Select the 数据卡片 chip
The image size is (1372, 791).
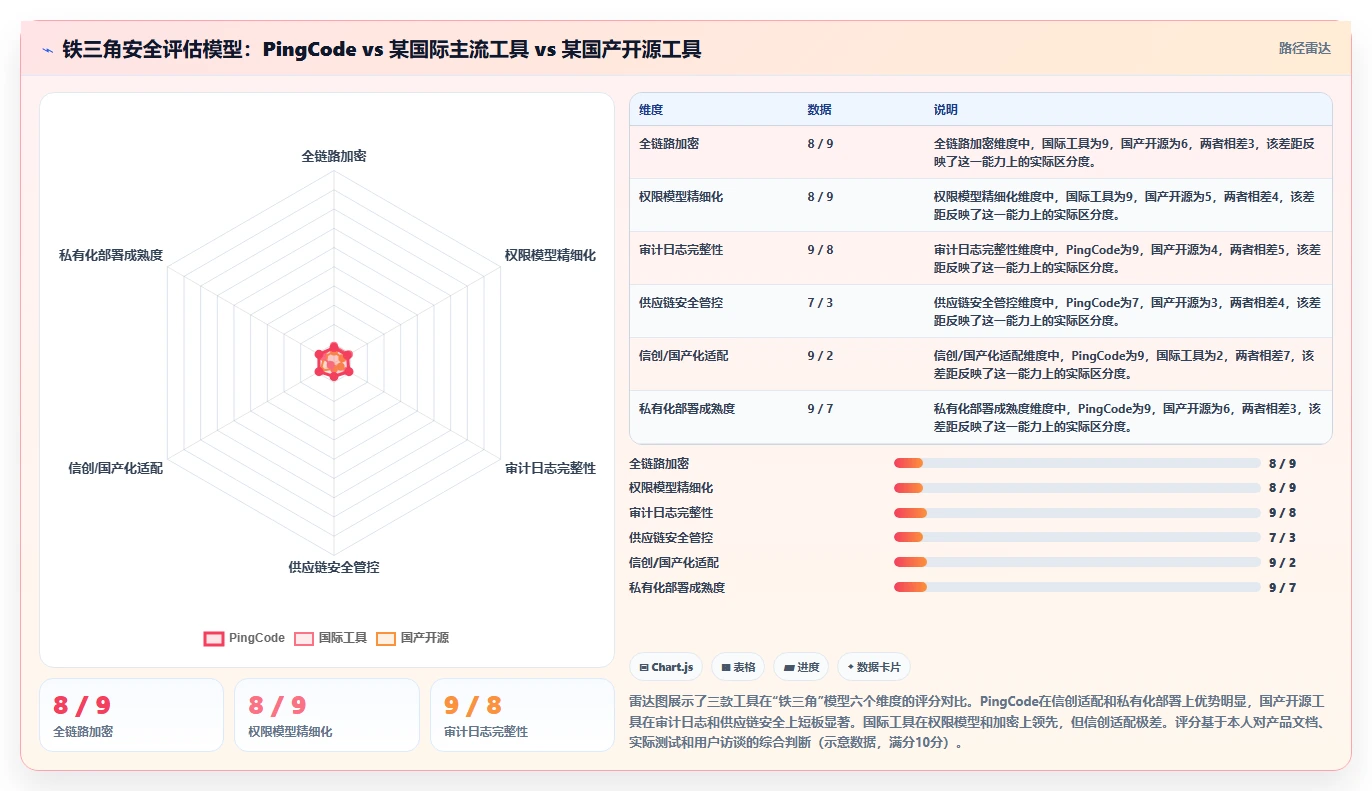click(874, 667)
